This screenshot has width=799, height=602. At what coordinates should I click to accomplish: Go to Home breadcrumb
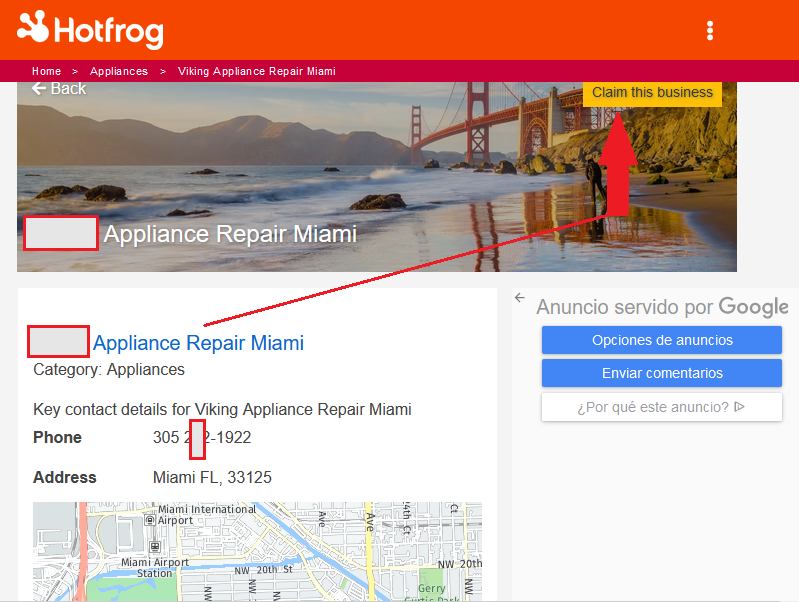[x=46, y=71]
